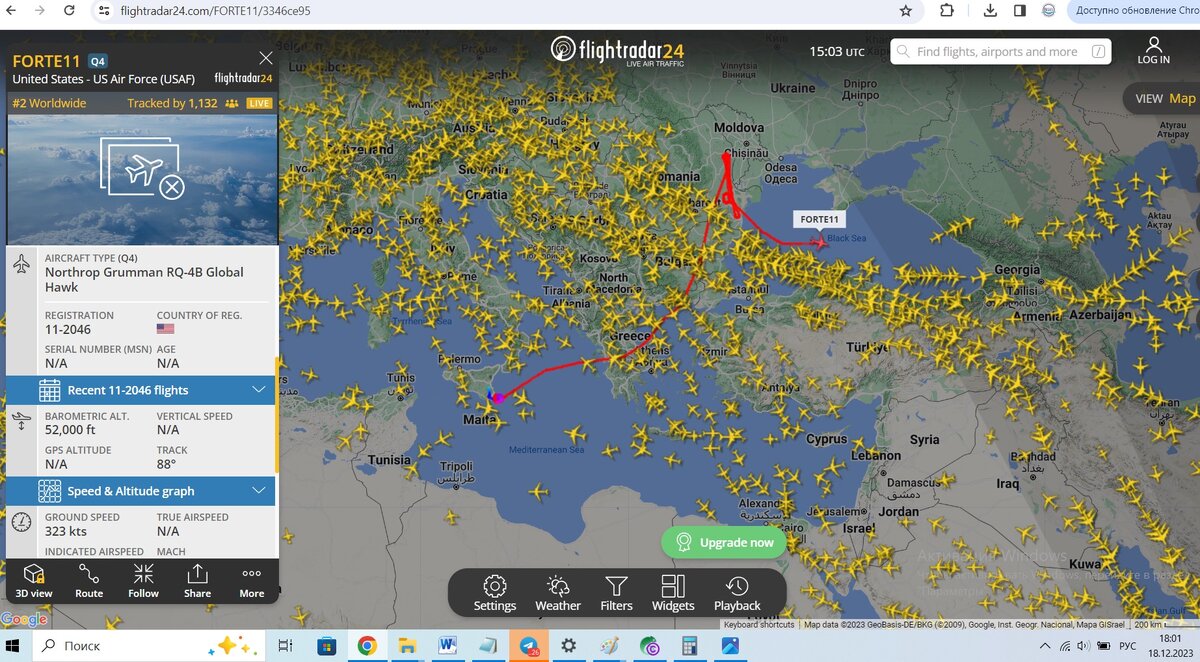Bookmark page with the star icon
This screenshot has height=662, width=1200.
[x=906, y=11]
